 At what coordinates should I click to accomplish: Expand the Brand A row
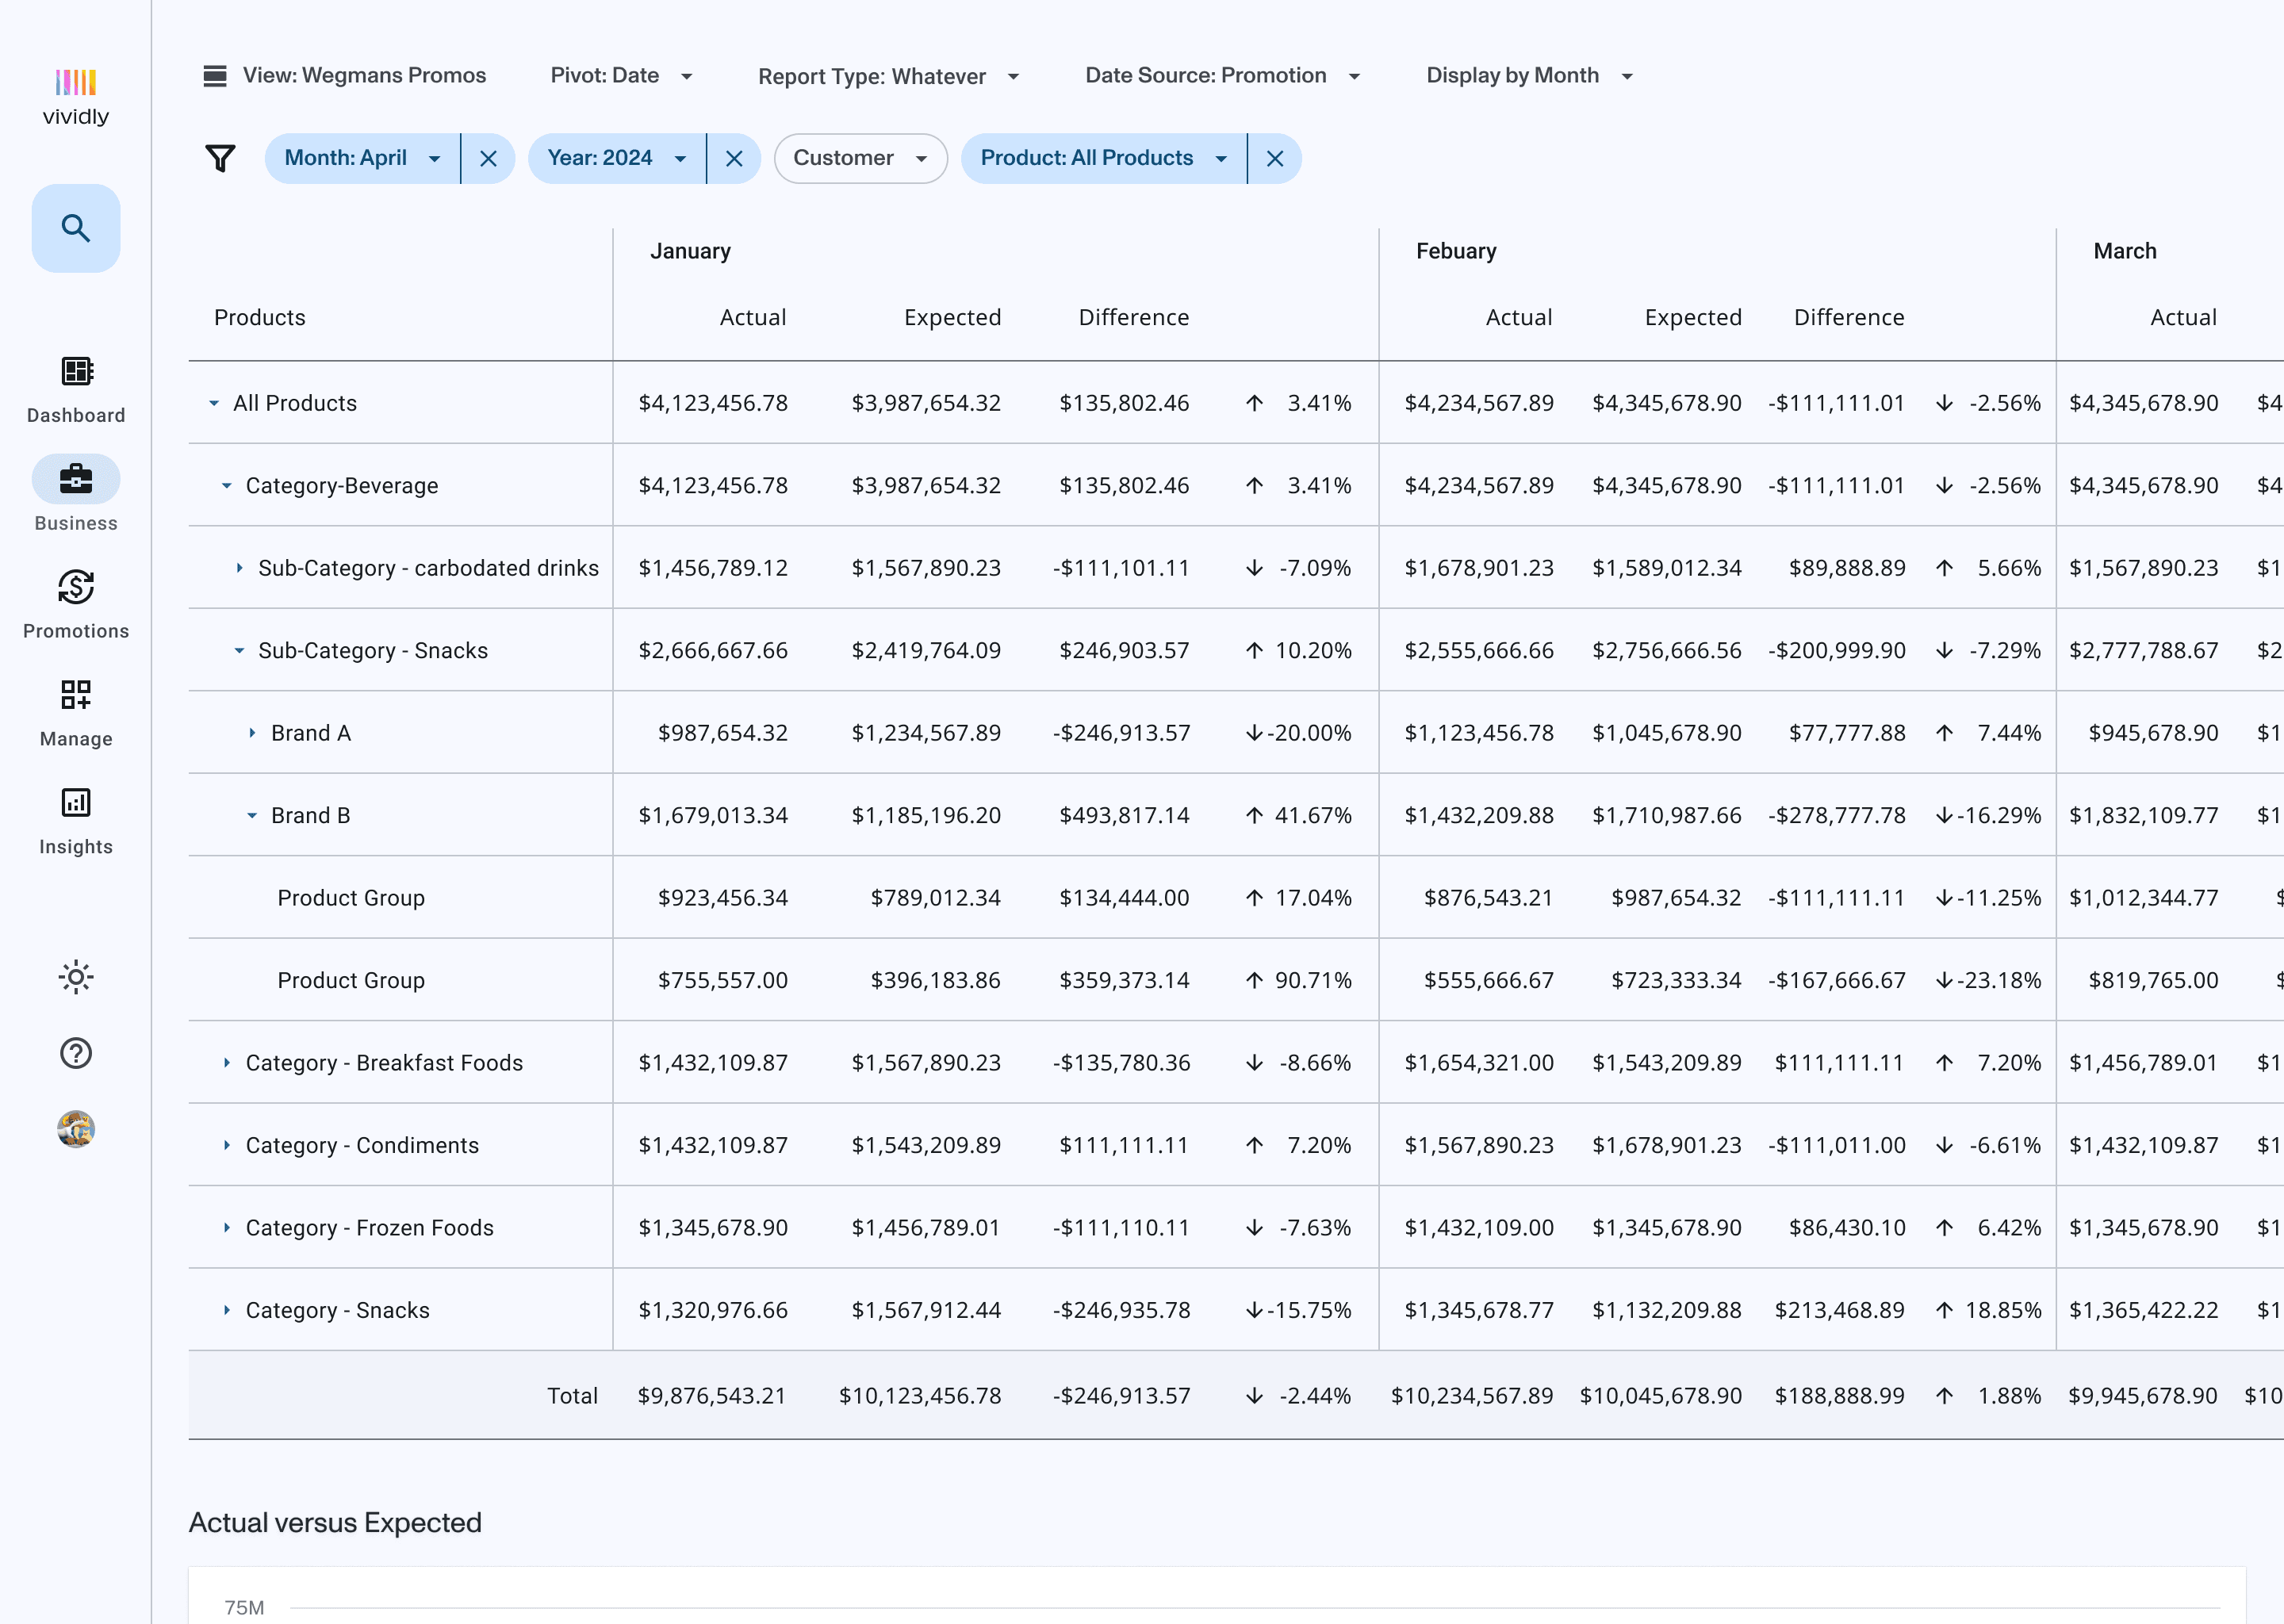[x=252, y=733]
